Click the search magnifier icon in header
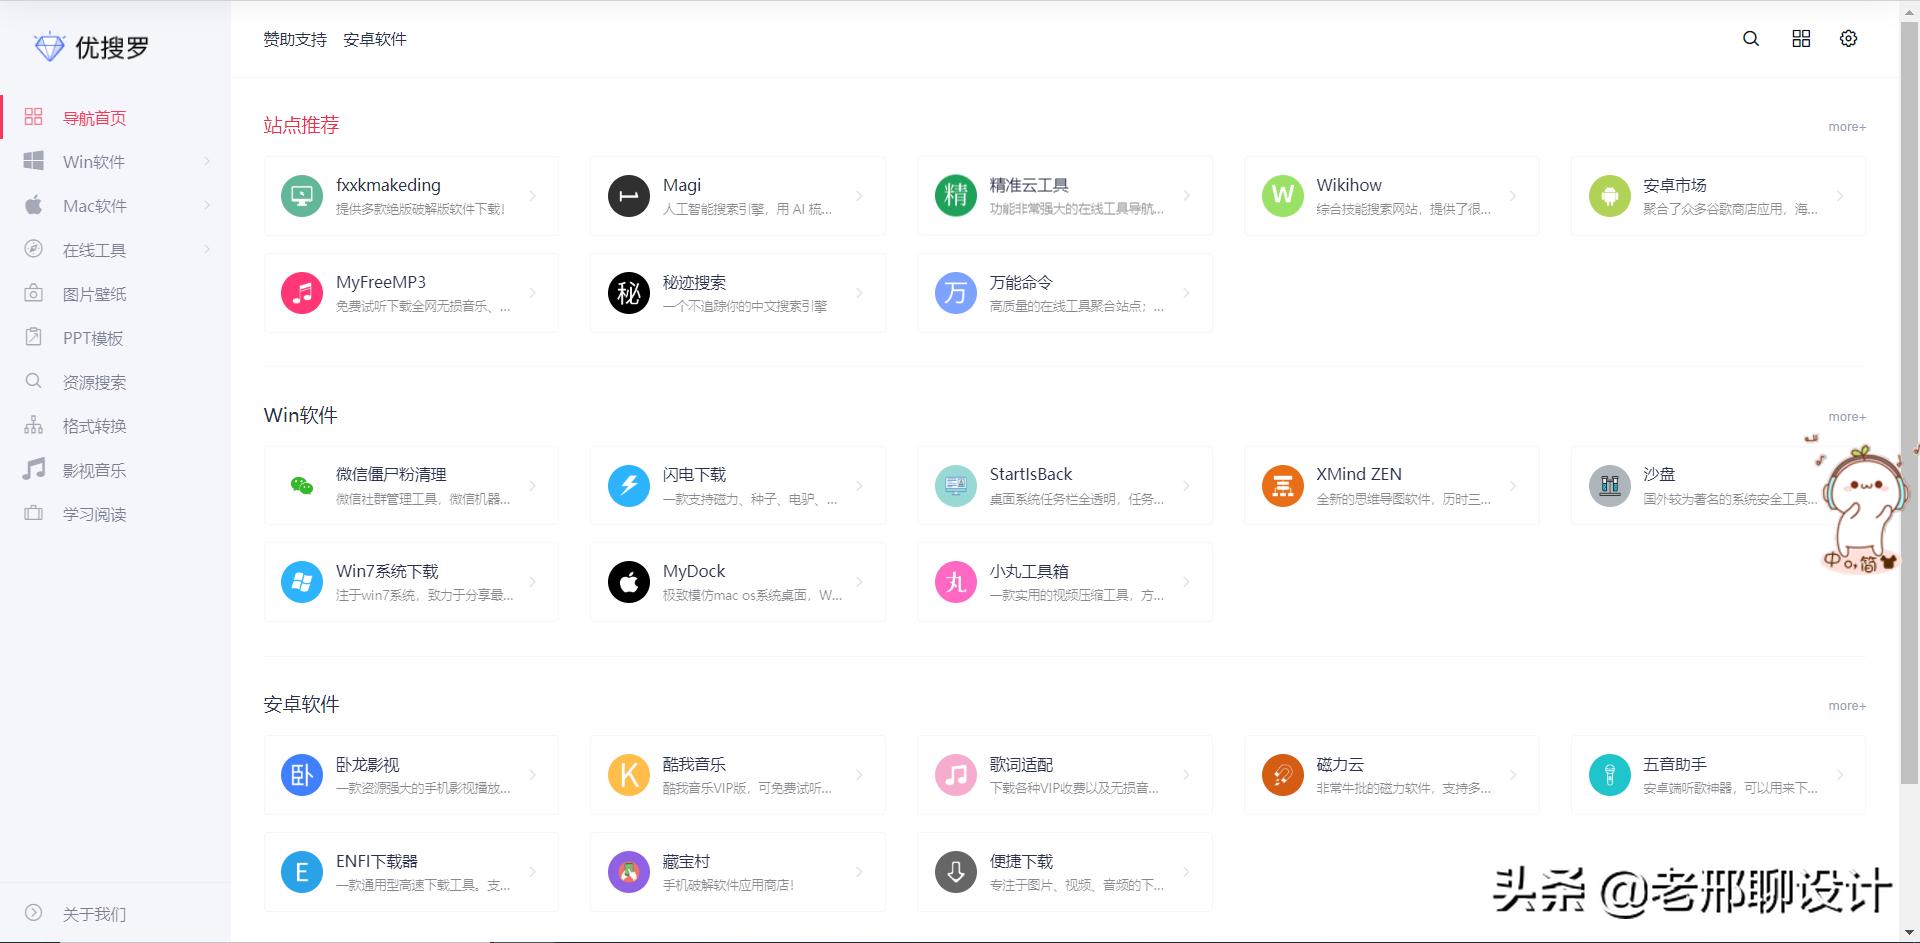 1751,39
